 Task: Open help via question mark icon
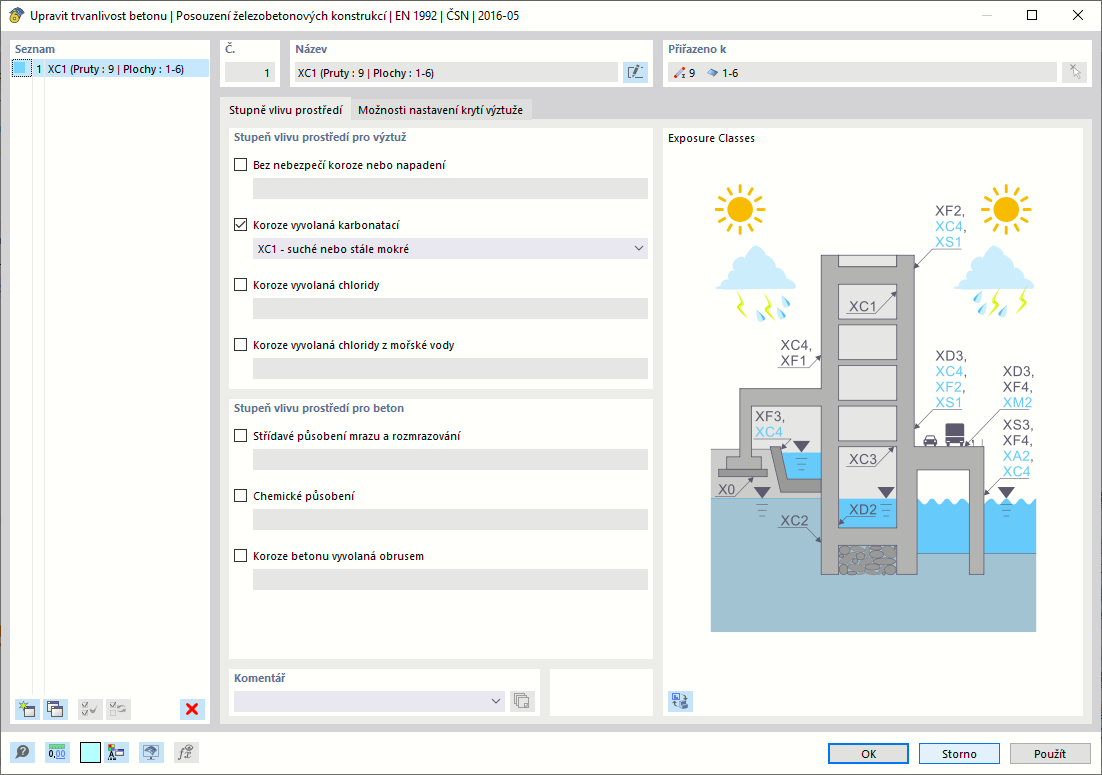click(22, 753)
